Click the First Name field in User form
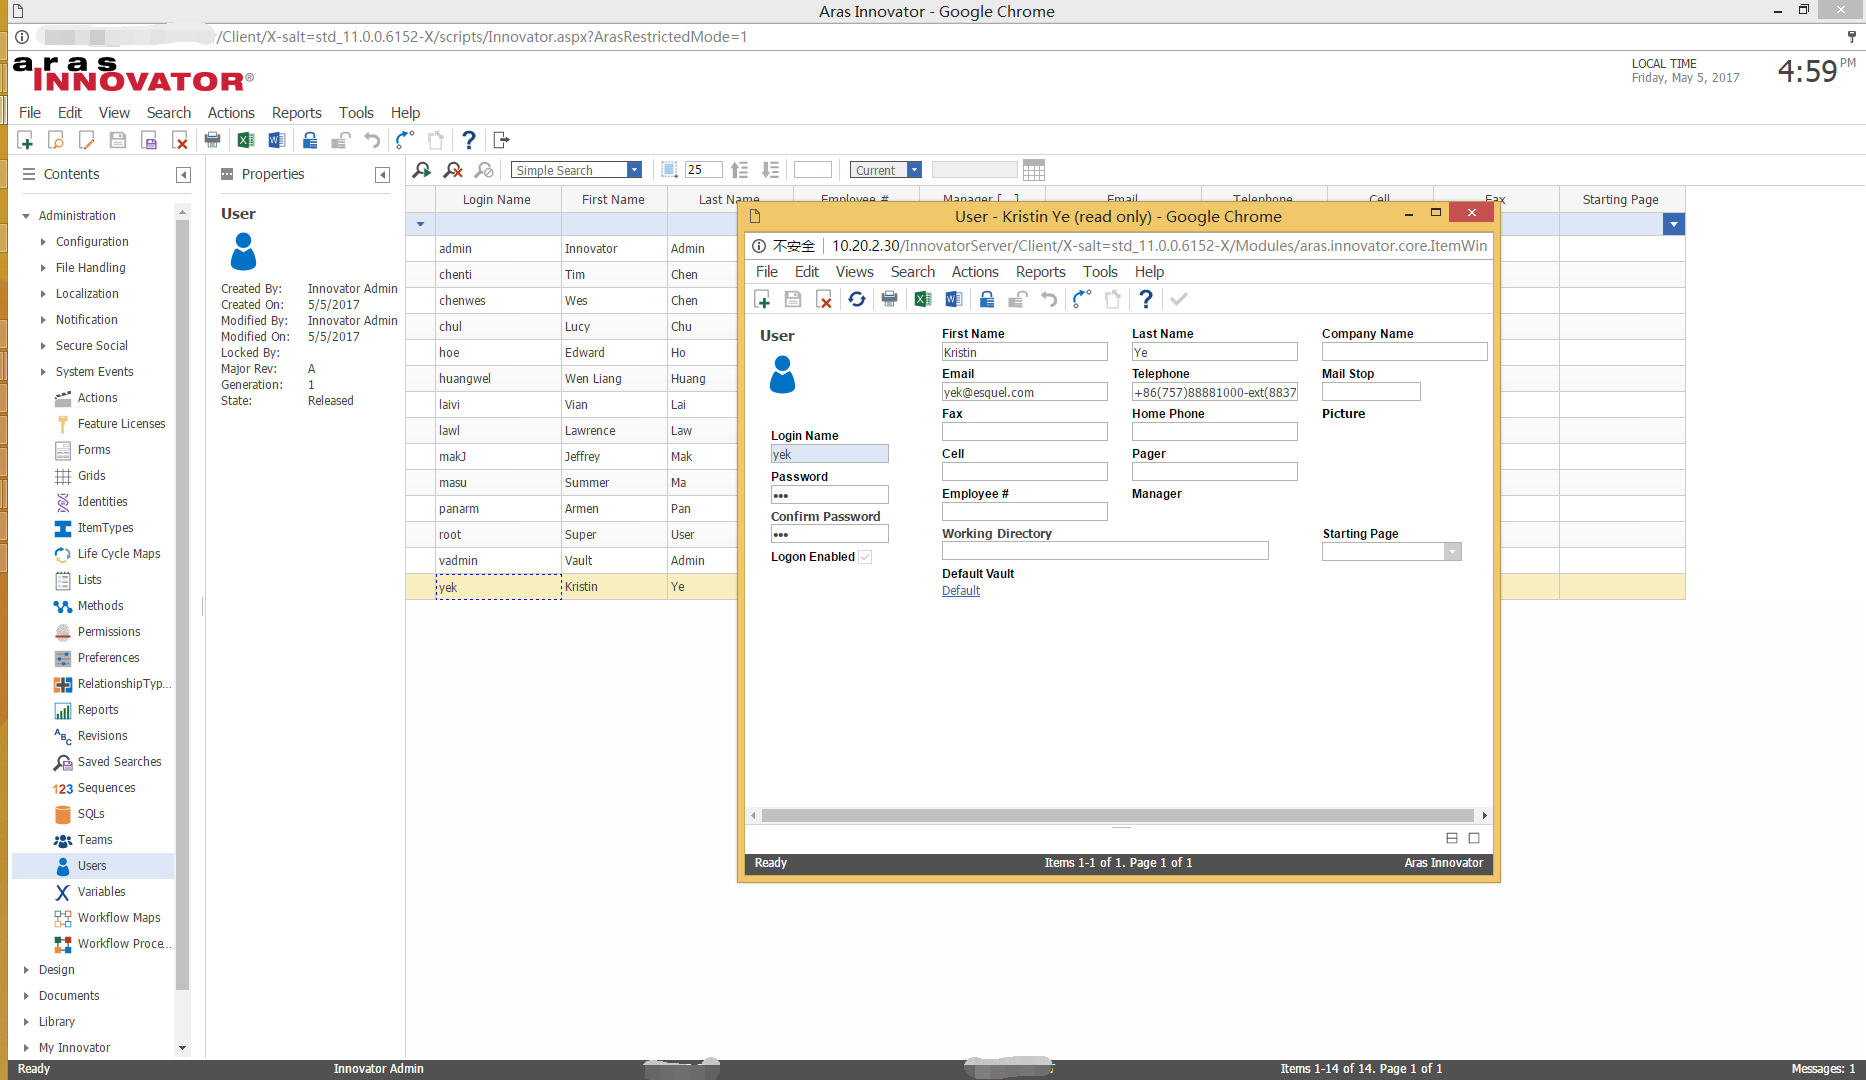The height and width of the screenshot is (1080, 1866). pyautogui.click(x=1024, y=353)
